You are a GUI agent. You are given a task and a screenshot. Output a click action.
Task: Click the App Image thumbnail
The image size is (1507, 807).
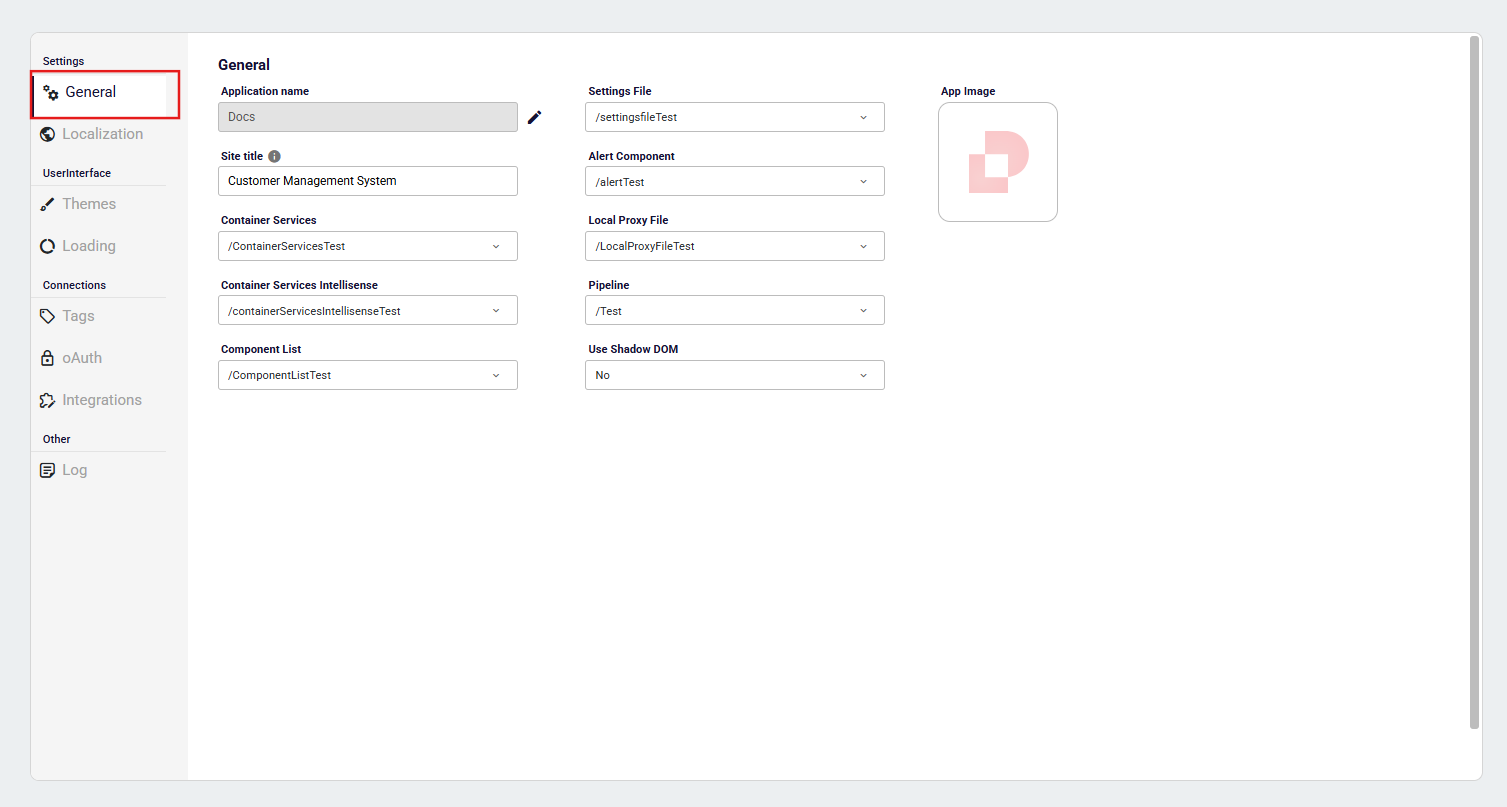tap(997, 162)
